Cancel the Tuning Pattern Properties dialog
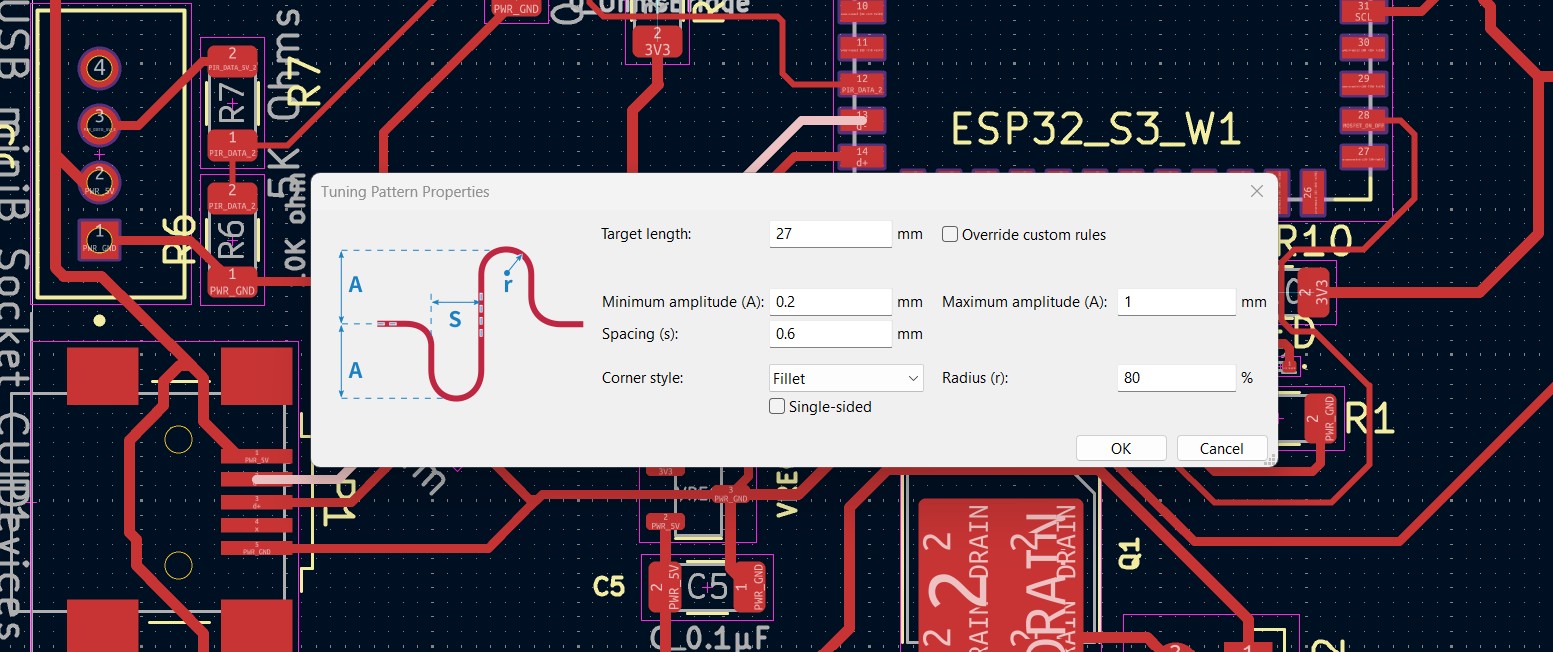Image resolution: width=1553 pixels, height=652 pixels. point(1222,448)
